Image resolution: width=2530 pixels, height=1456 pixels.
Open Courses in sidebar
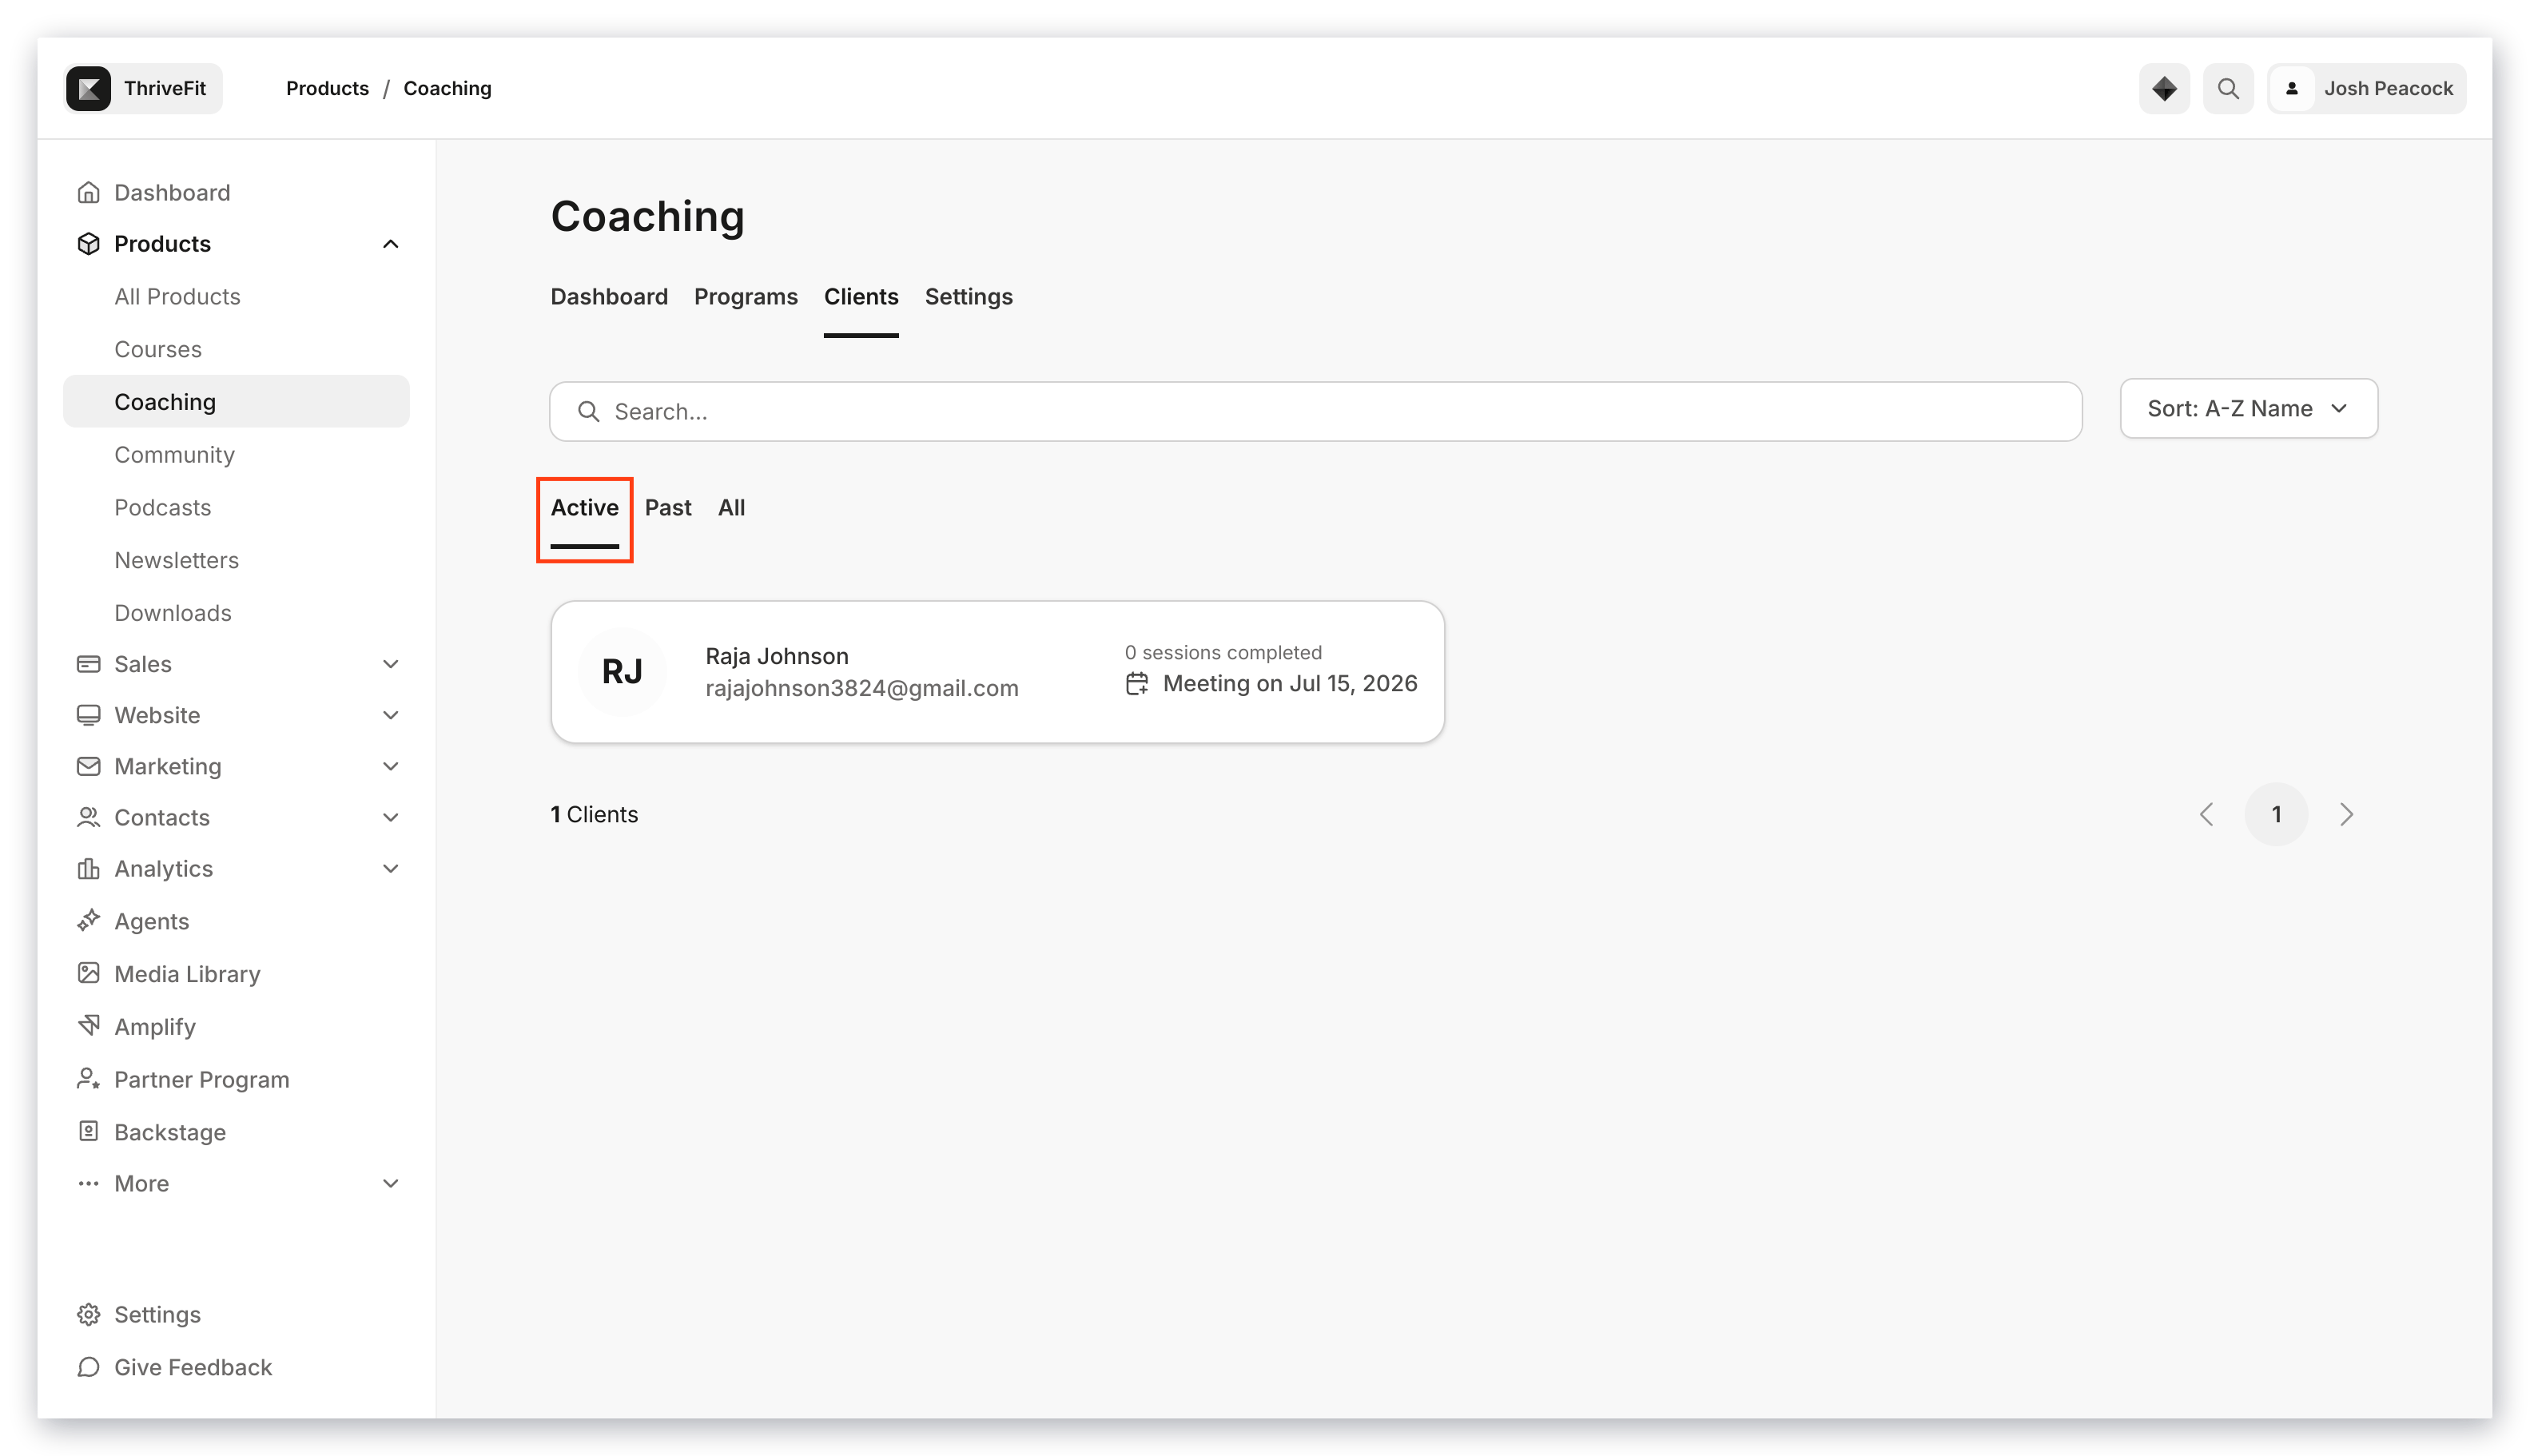click(x=158, y=349)
